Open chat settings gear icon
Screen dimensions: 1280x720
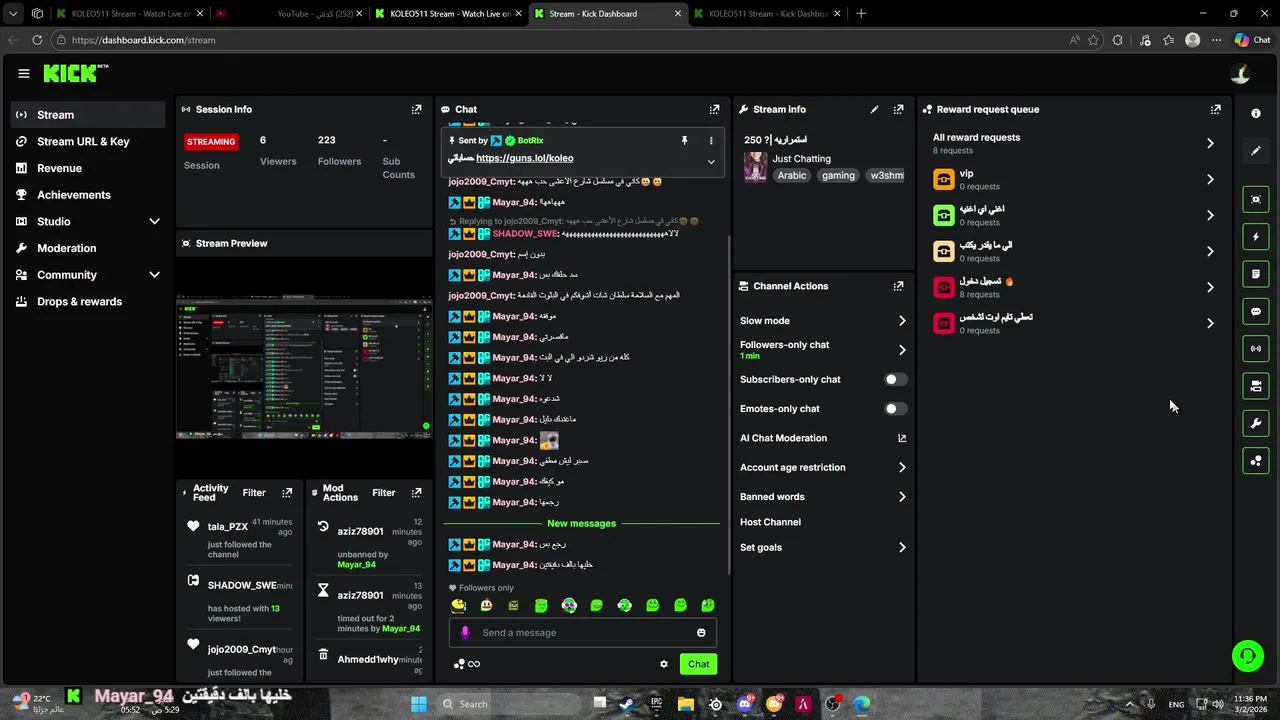tap(663, 664)
